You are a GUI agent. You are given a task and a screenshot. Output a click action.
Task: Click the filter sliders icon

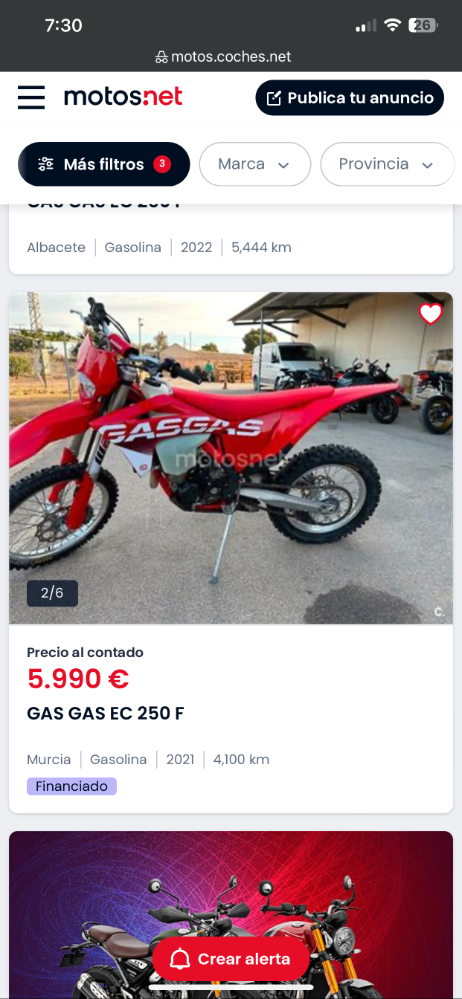point(46,164)
